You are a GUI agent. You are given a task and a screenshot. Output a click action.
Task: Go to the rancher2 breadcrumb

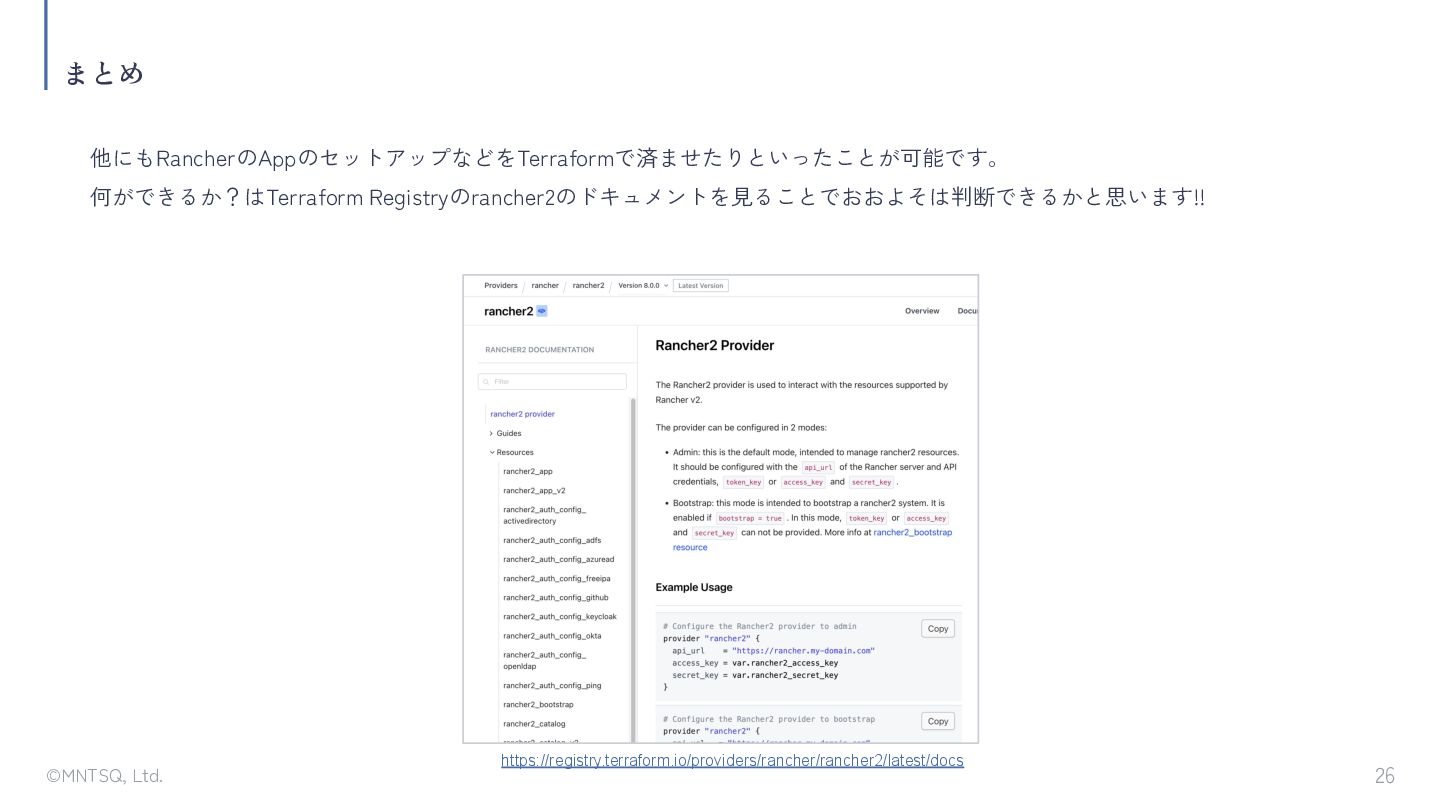pyautogui.click(x=588, y=286)
